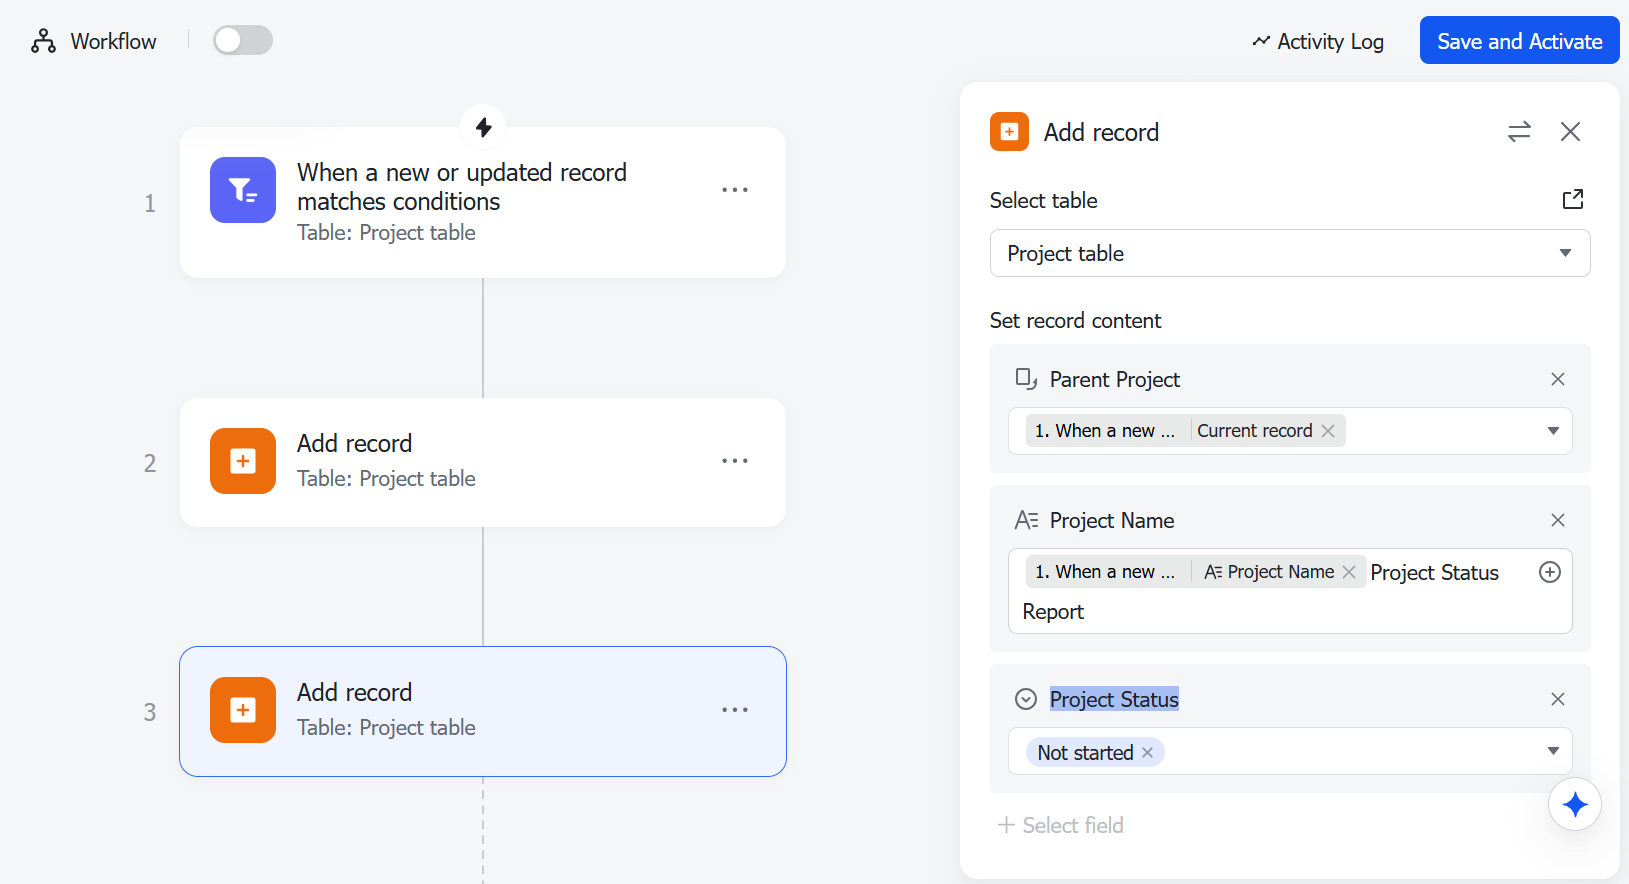Click the Add record icon in panel header

pos(1009,132)
